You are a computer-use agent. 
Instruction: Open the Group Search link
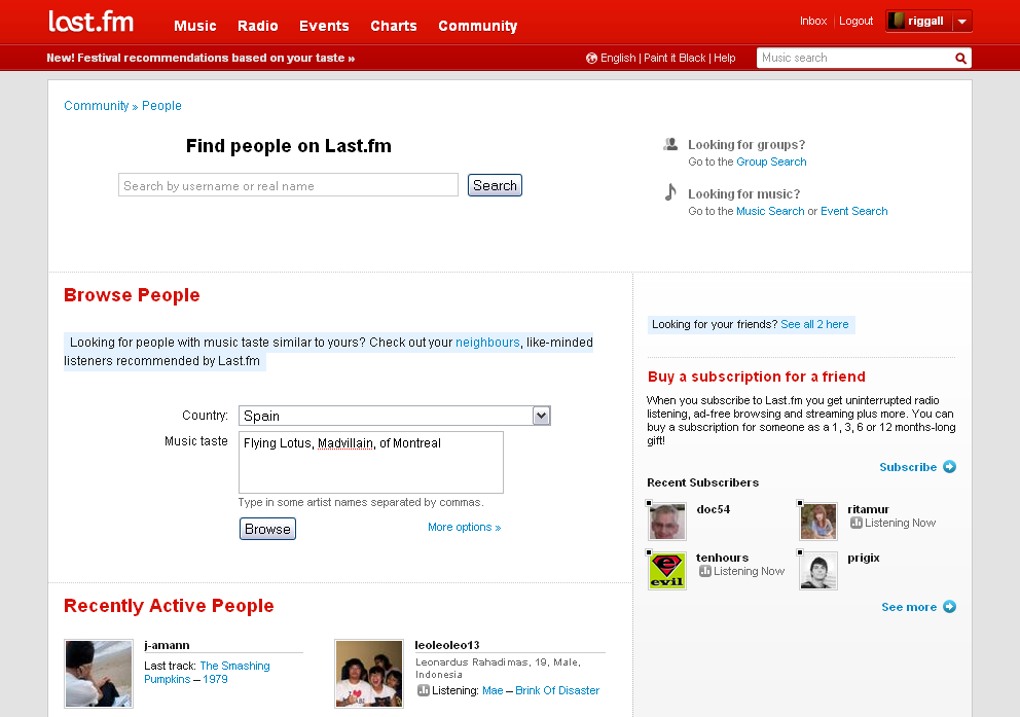pyautogui.click(x=772, y=162)
